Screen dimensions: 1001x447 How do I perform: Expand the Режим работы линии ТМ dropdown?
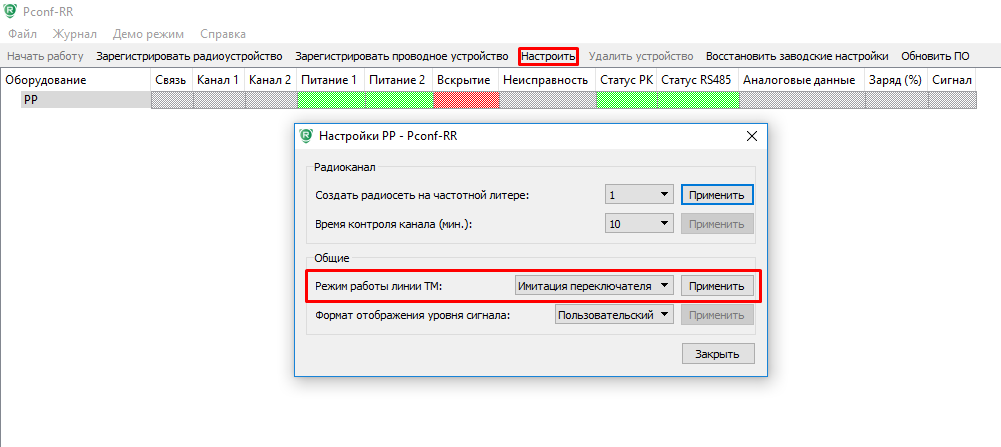(595, 286)
